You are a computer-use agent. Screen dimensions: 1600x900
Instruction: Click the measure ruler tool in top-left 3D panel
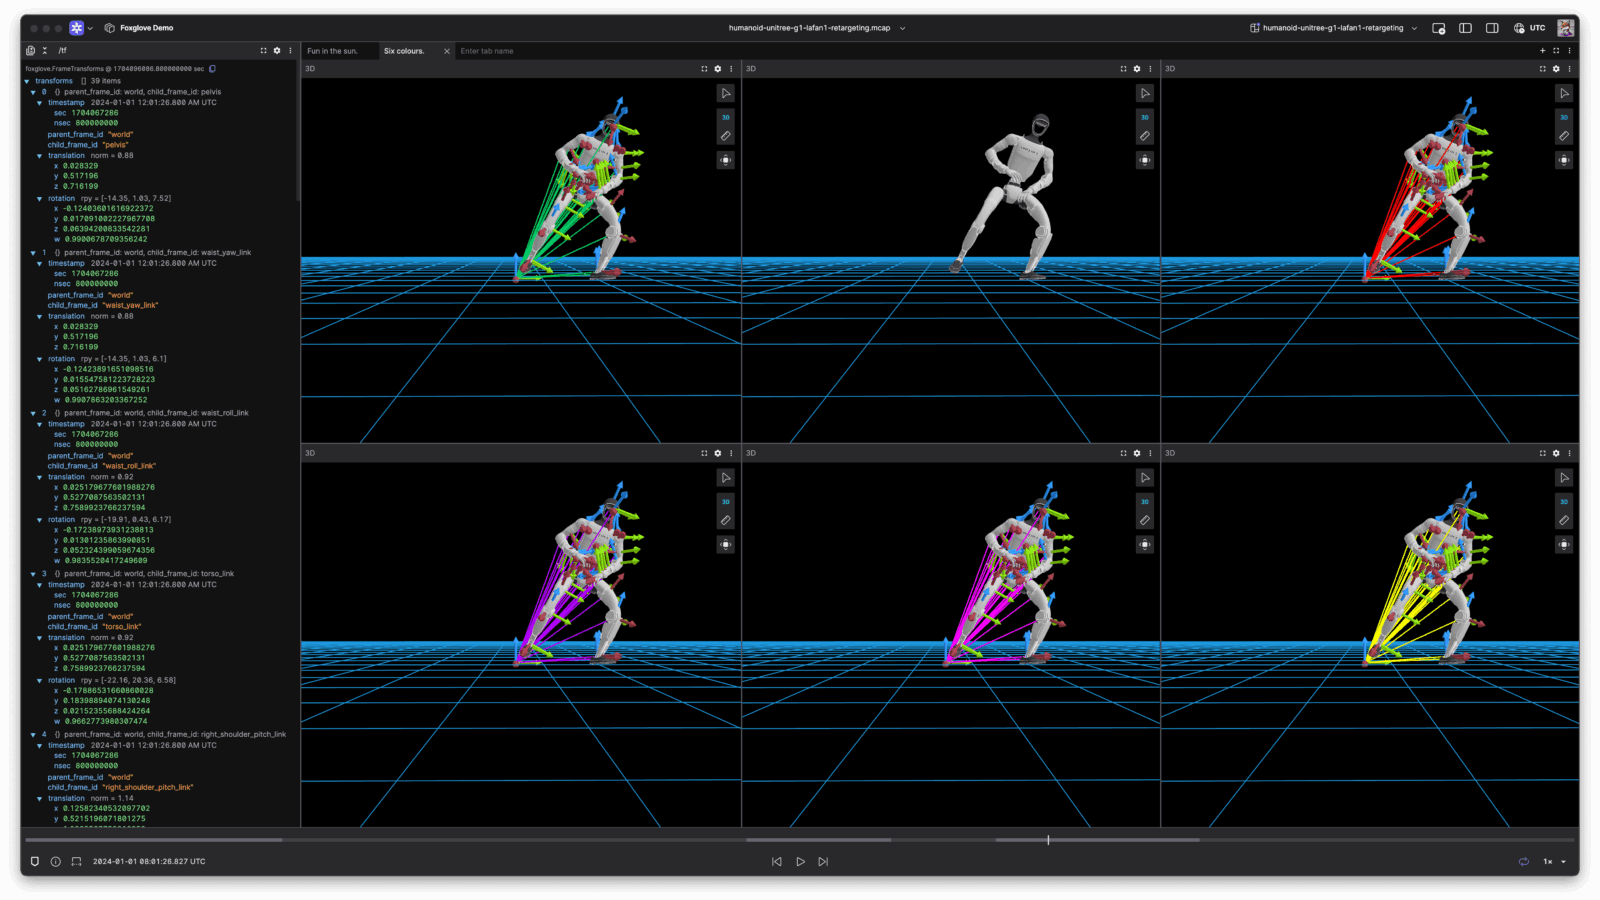(726, 136)
